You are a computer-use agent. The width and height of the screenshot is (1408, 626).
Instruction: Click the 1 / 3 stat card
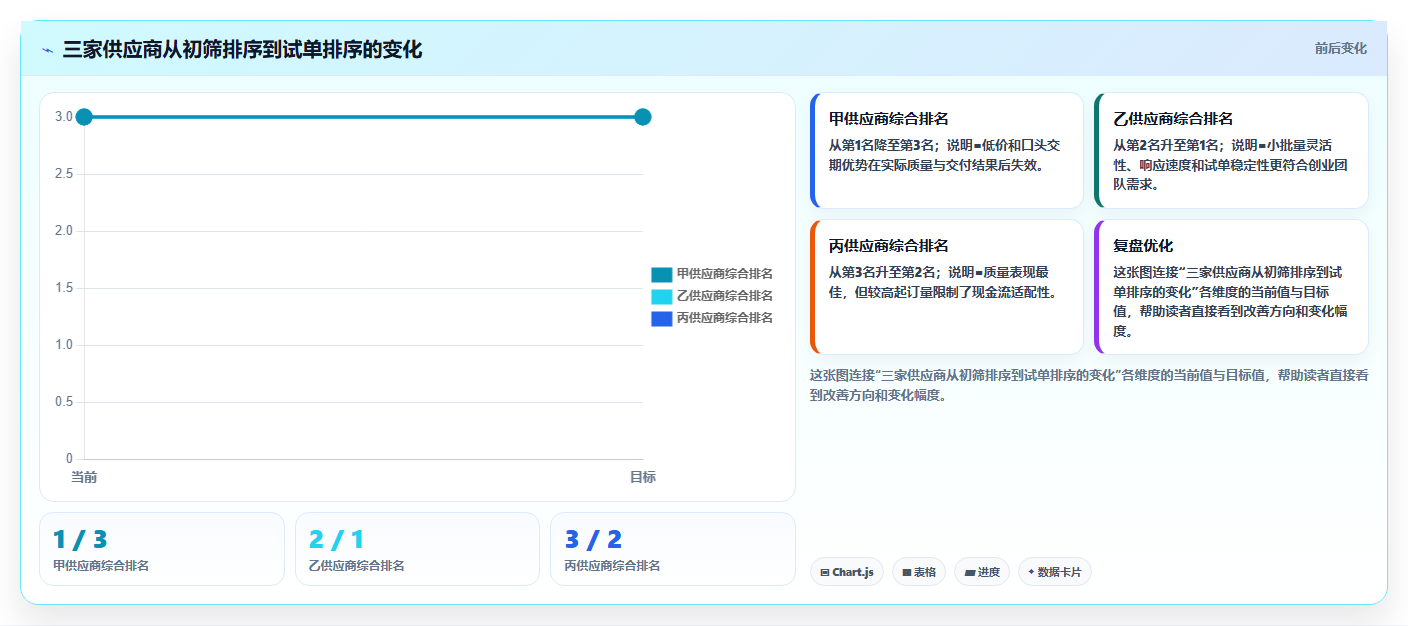coord(162,549)
